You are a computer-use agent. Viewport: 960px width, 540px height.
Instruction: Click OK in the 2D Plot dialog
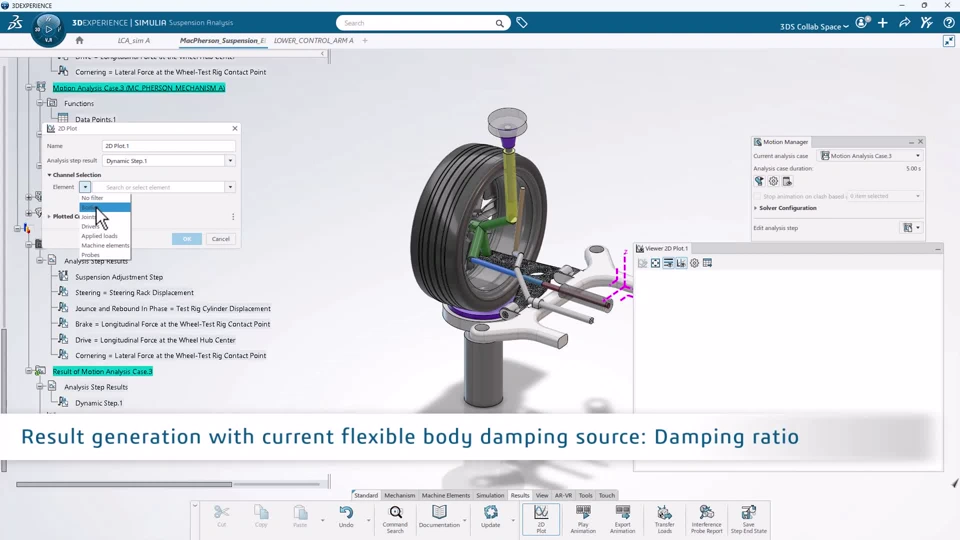click(187, 239)
